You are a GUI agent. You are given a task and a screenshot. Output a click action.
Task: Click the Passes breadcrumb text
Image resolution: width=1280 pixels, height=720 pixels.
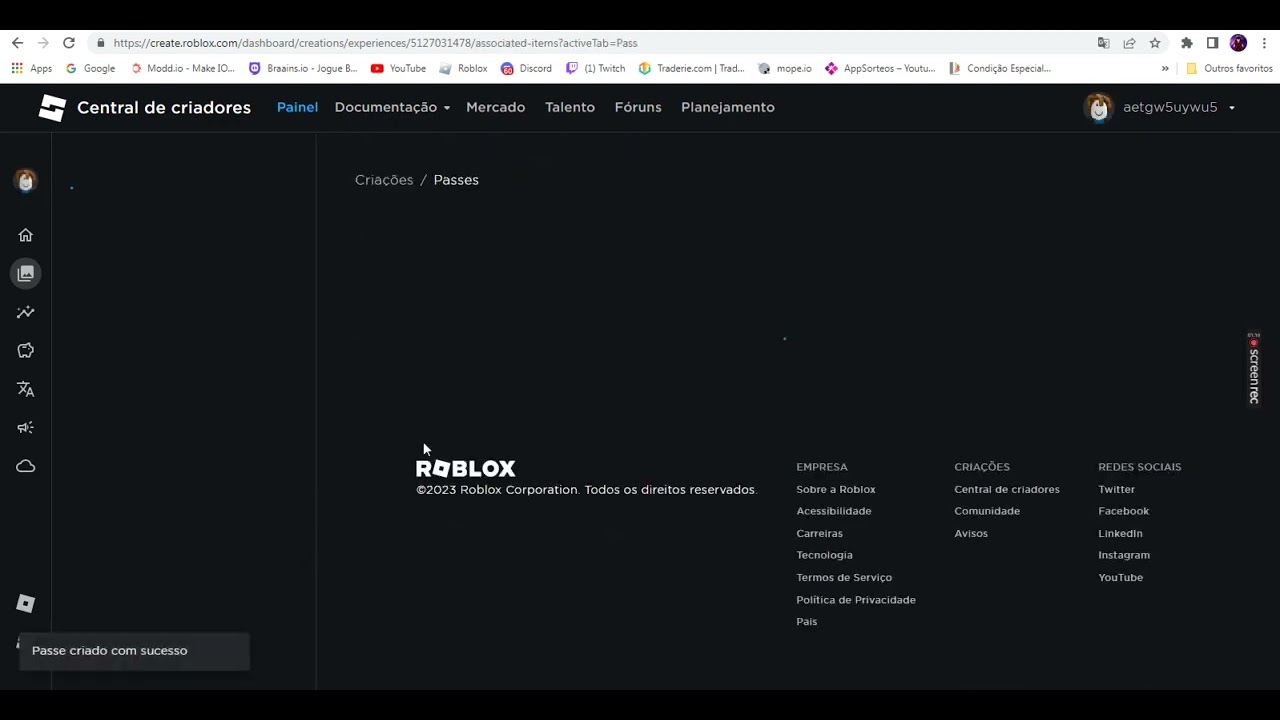(x=456, y=180)
